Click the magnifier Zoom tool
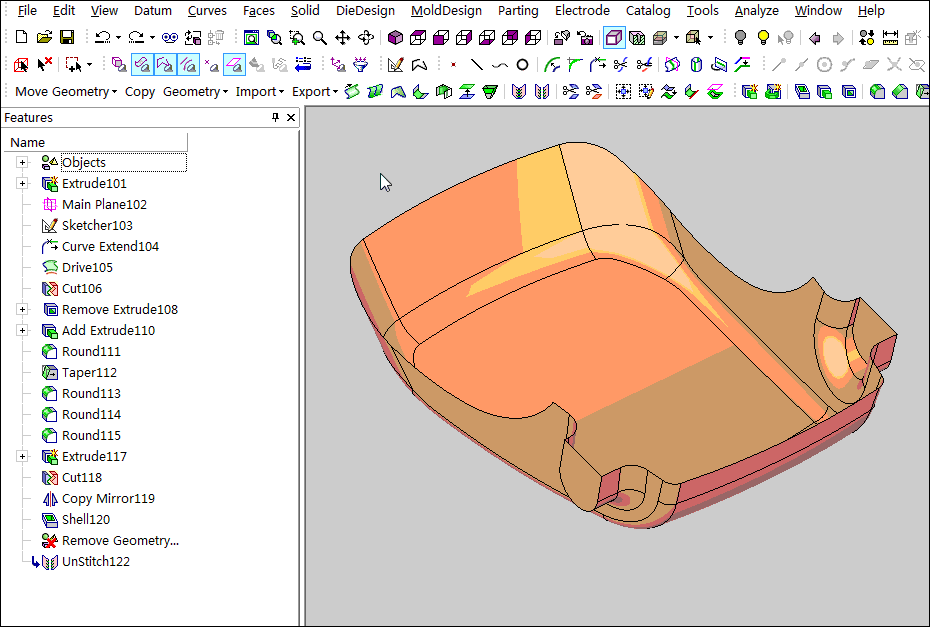Screen dimensions: 930x627 320,38
